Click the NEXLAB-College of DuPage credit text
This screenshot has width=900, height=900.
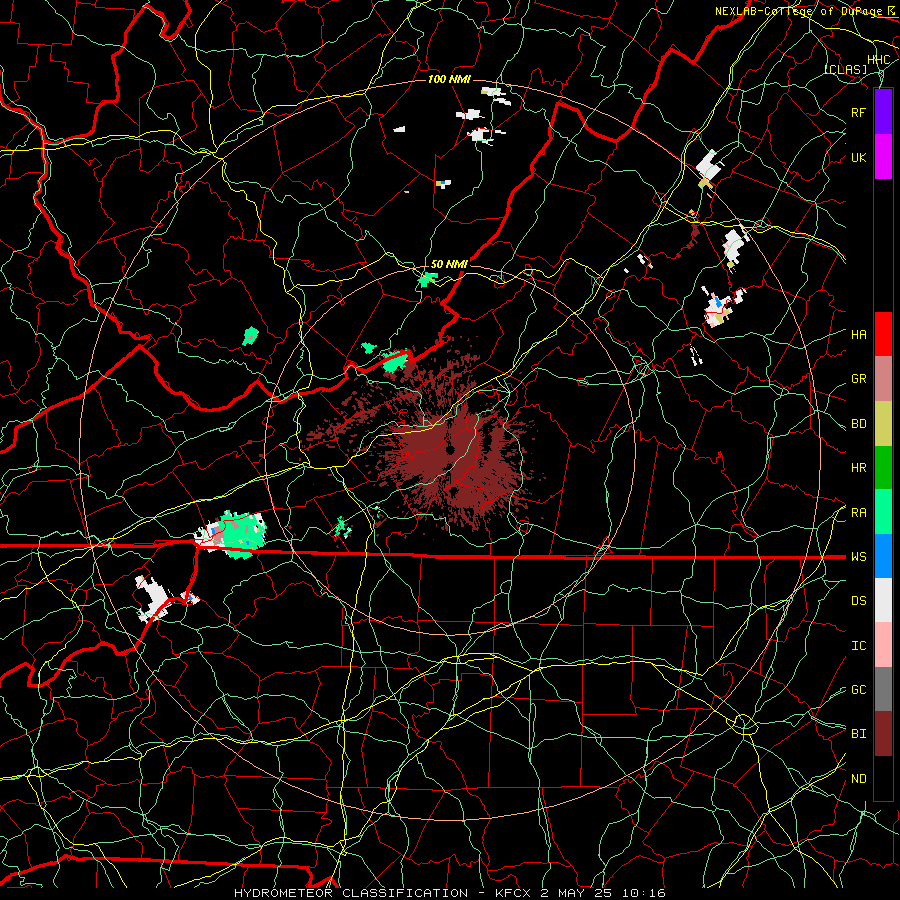(801, 11)
